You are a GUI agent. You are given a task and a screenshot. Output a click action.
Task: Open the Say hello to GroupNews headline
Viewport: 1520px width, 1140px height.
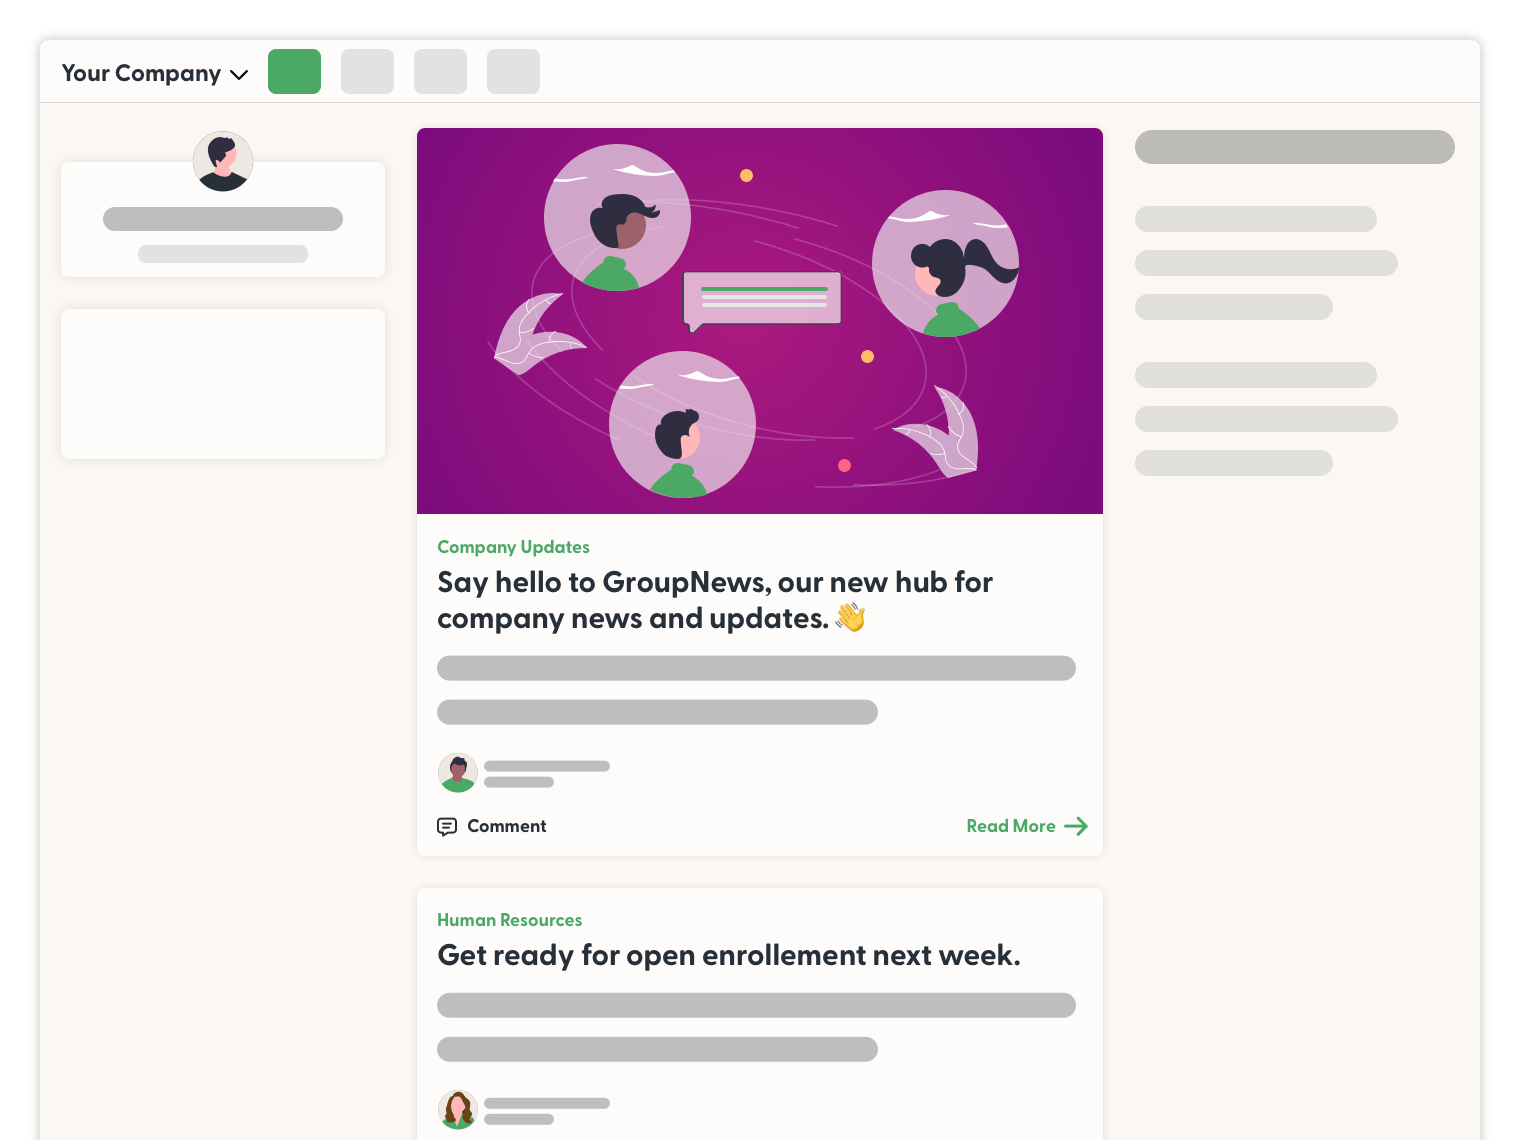715,600
